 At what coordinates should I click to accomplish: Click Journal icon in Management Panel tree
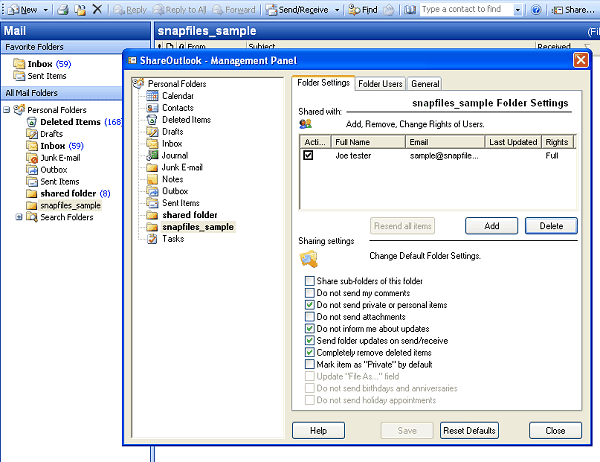point(152,155)
